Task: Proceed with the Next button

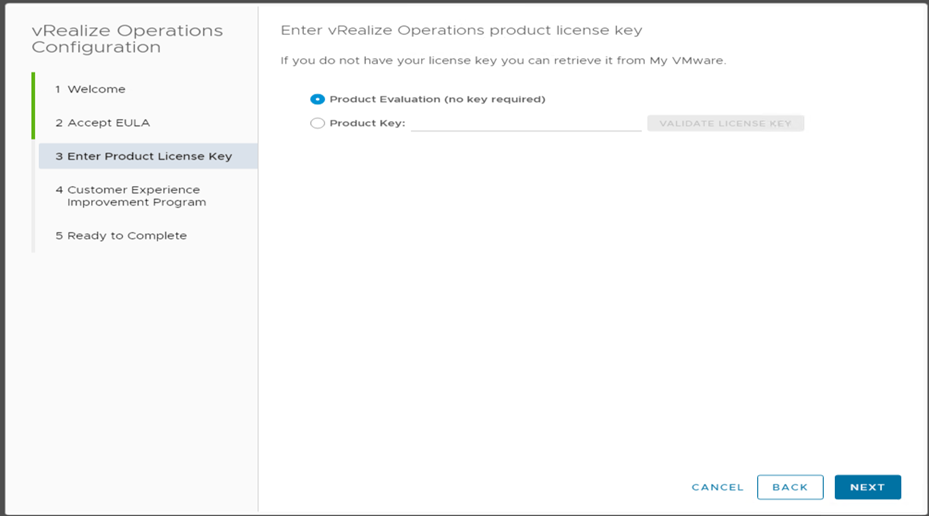Action: pos(867,487)
